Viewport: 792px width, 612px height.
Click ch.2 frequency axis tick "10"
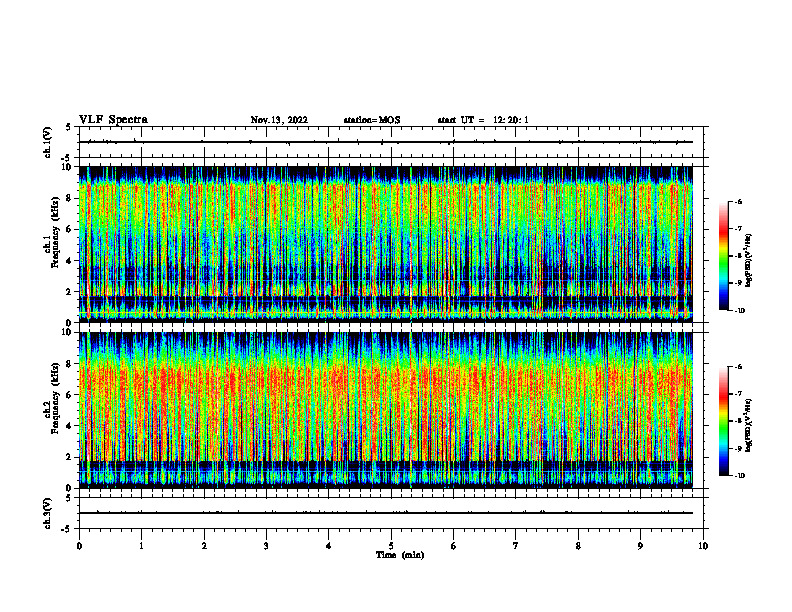[68, 332]
